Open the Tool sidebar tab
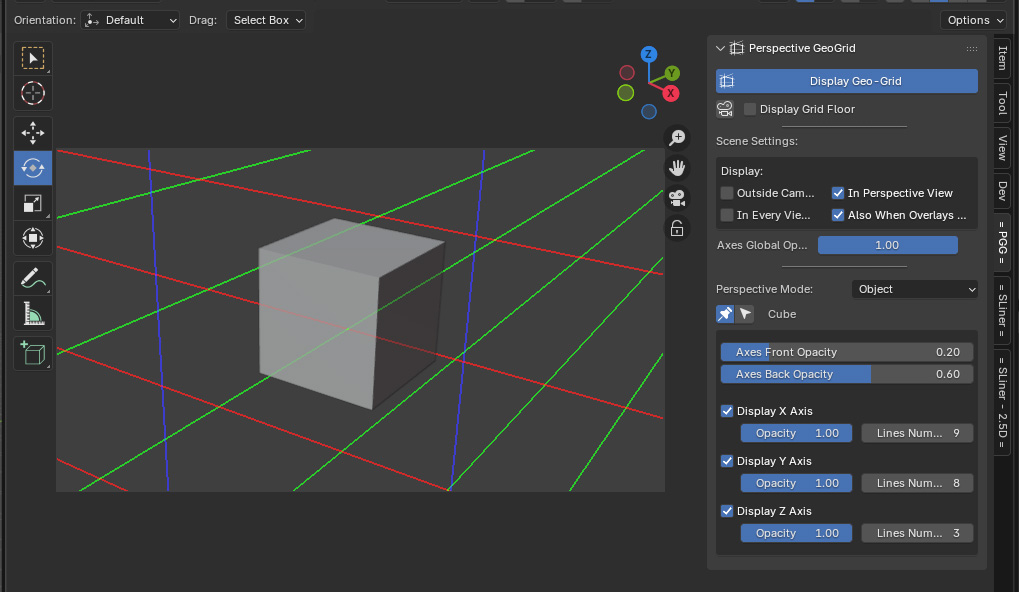 tap(1002, 103)
